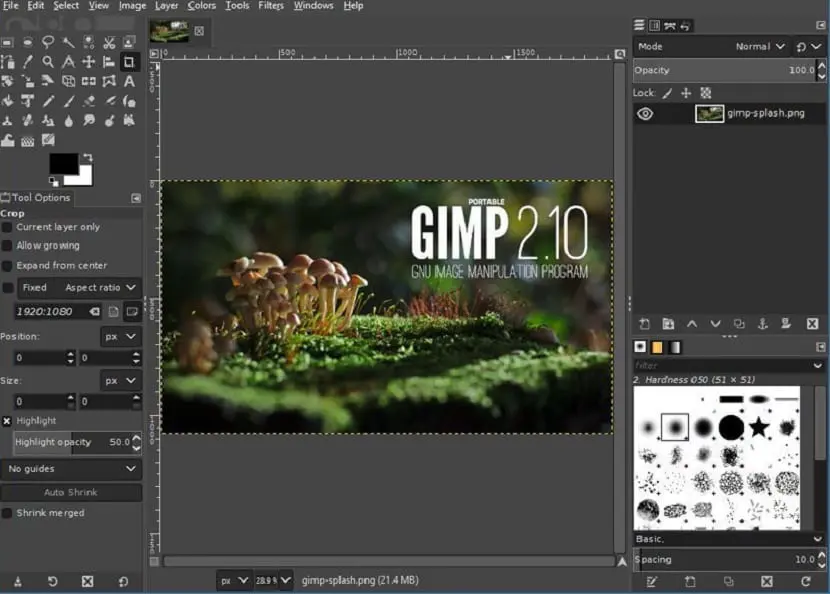This screenshot has width=830, height=594.
Task: Delete the current layer using the trash icon
Action: [x=812, y=324]
